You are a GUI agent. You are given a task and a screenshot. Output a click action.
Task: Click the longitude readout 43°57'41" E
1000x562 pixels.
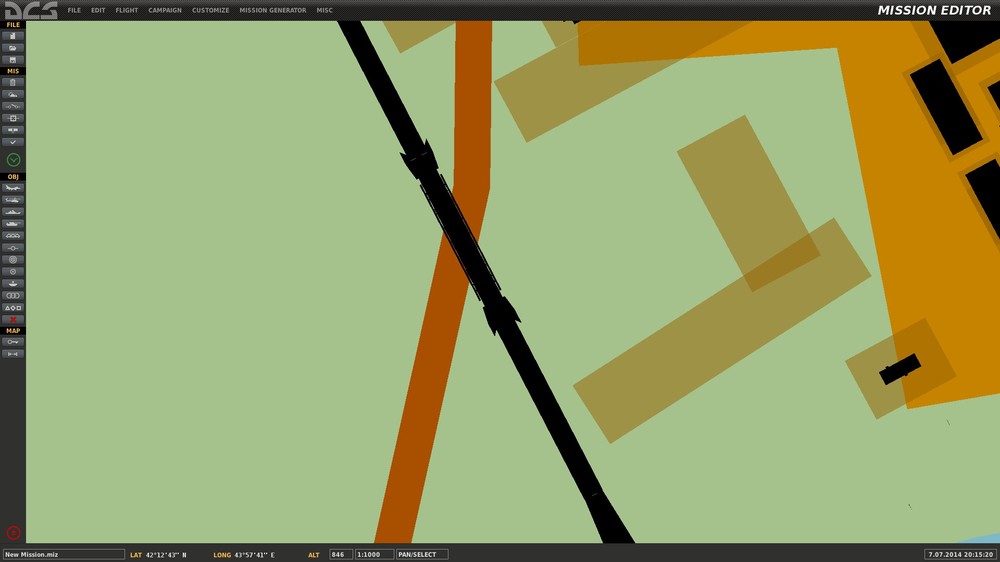254,555
